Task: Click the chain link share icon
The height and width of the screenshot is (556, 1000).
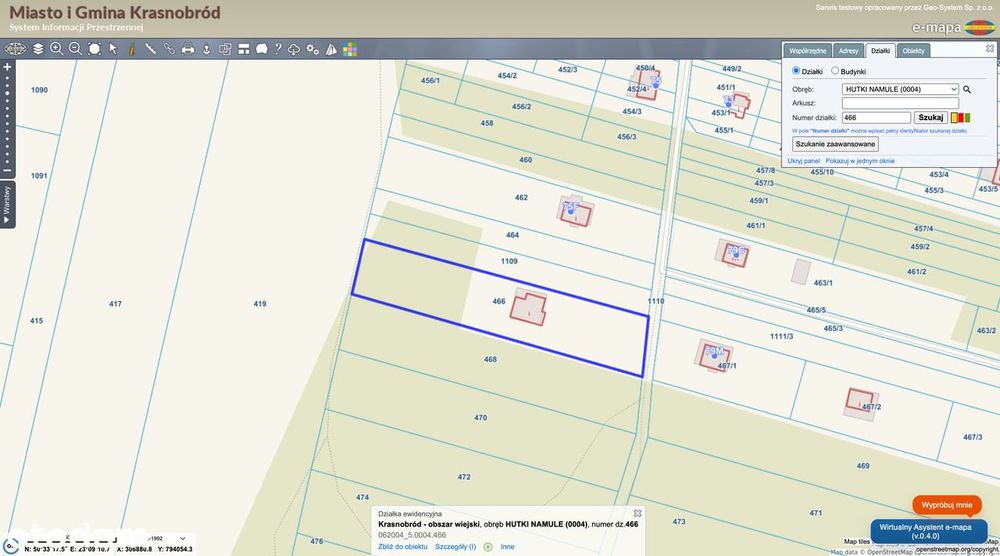Action: 169,49
